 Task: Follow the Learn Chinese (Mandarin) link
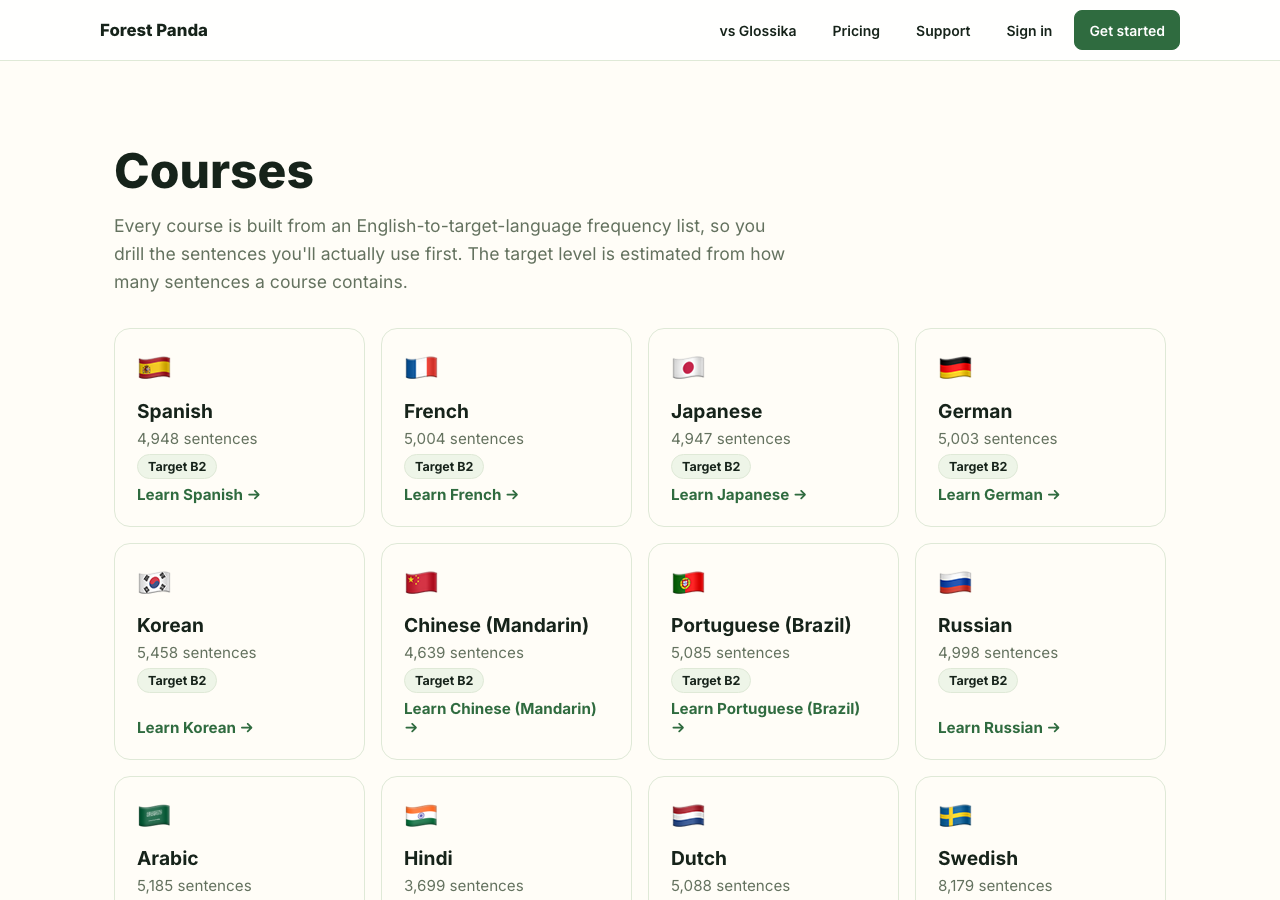(x=500, y=717)
